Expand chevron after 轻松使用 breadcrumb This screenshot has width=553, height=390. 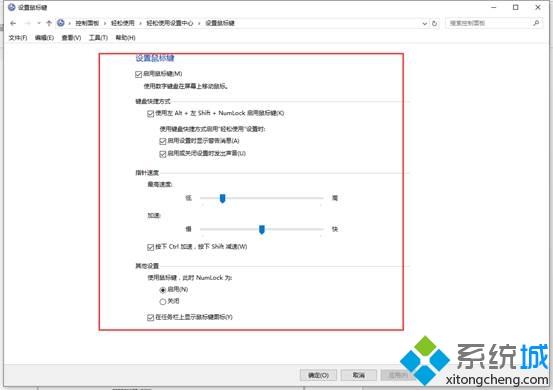pyautogui.click(x=140, y=23)
